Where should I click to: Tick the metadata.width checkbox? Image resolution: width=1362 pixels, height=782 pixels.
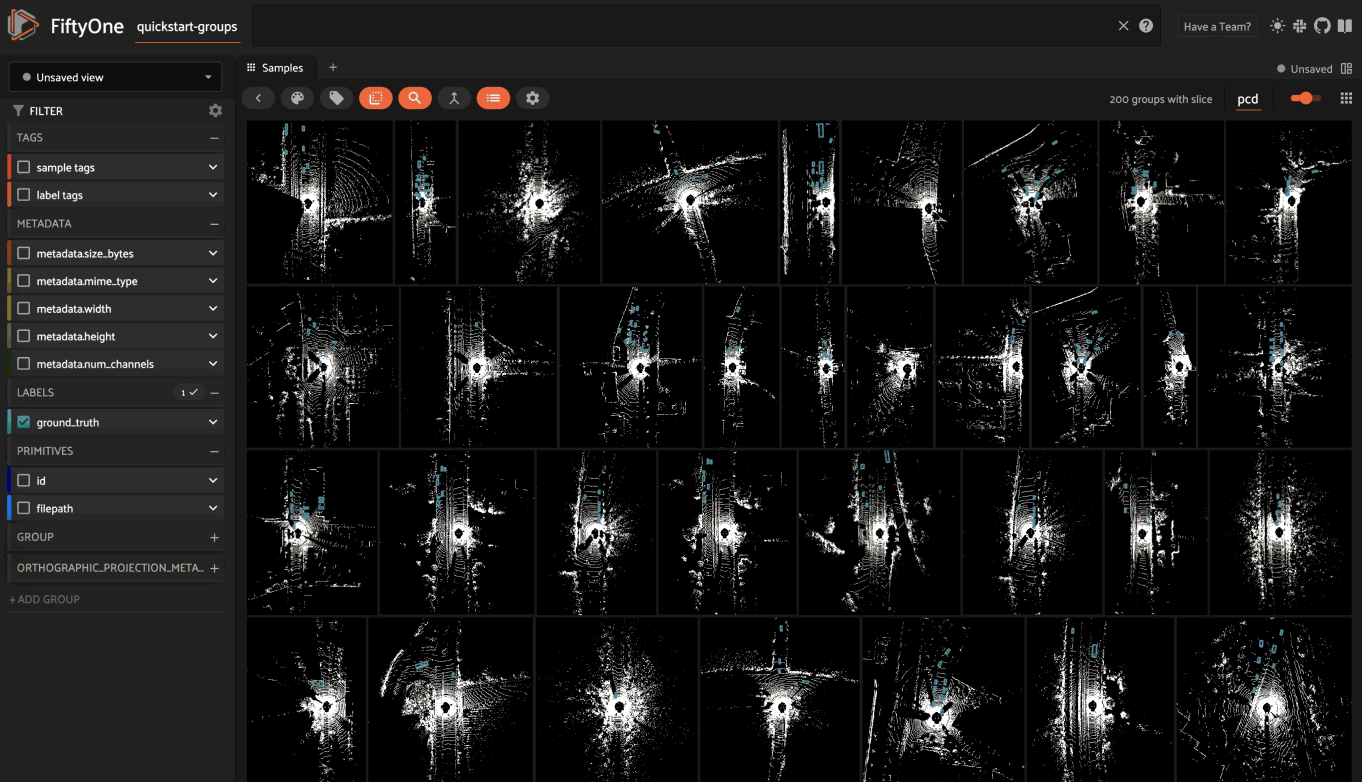pyautogui.click(x=24, y=309)
